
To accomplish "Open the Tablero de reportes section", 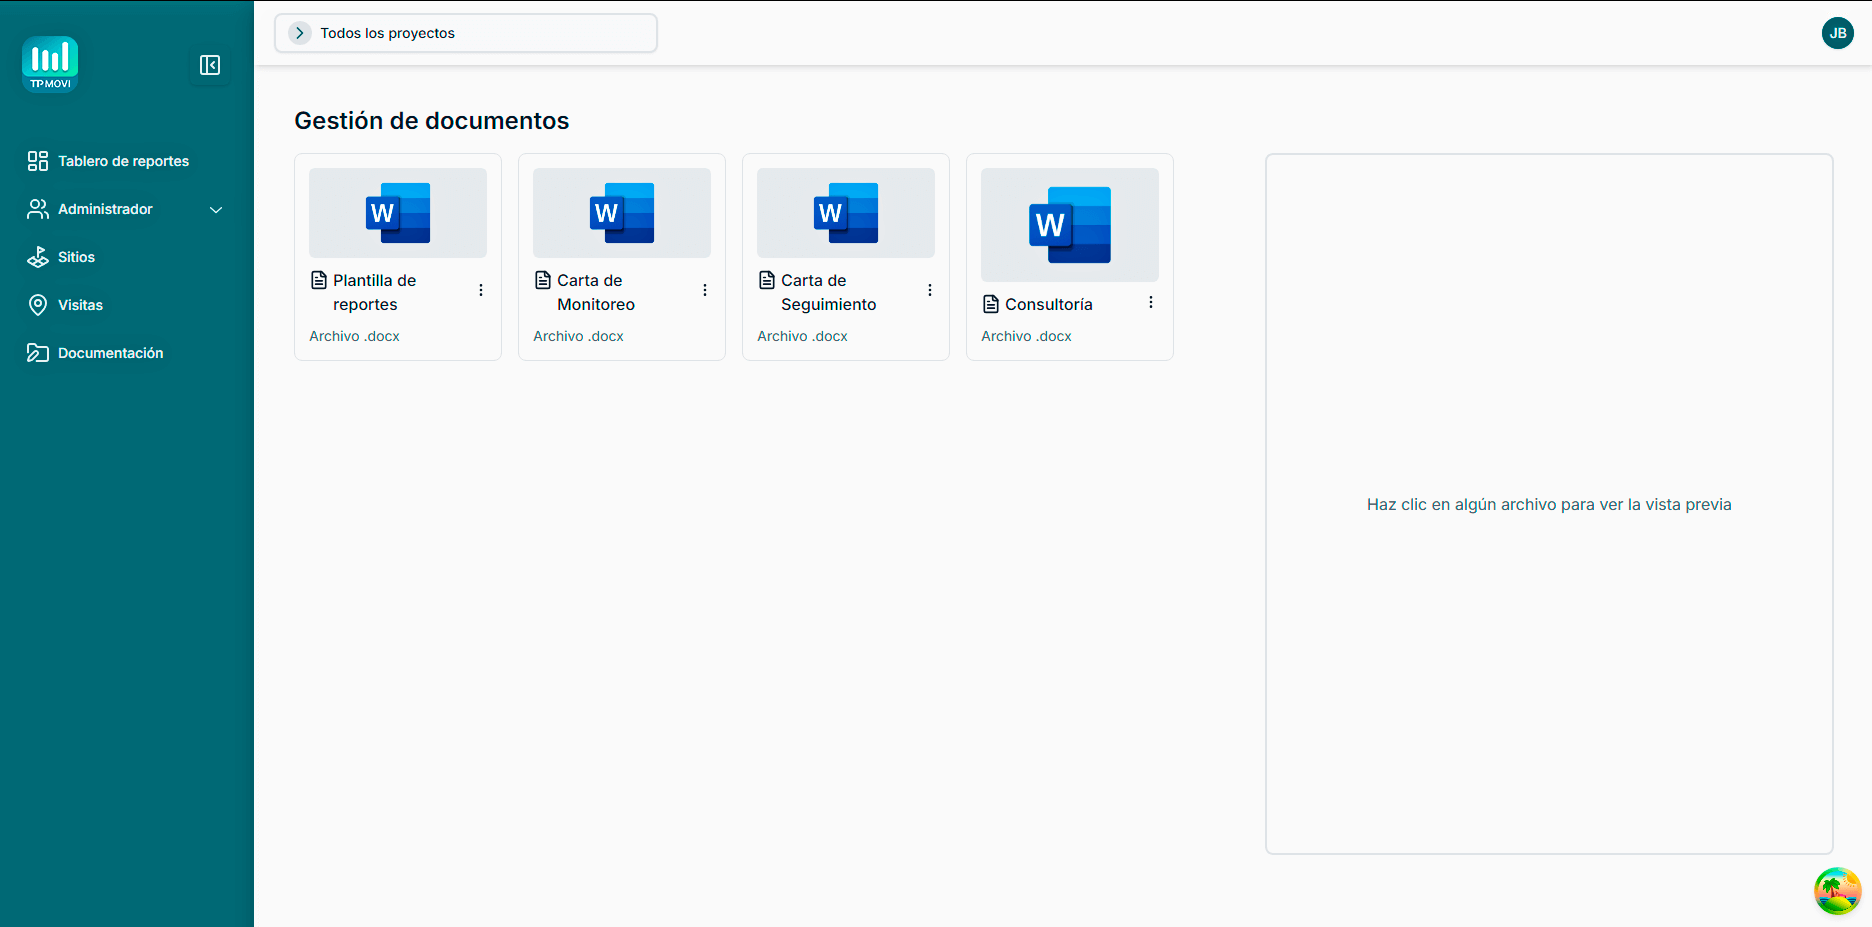I will pos(123,160).
